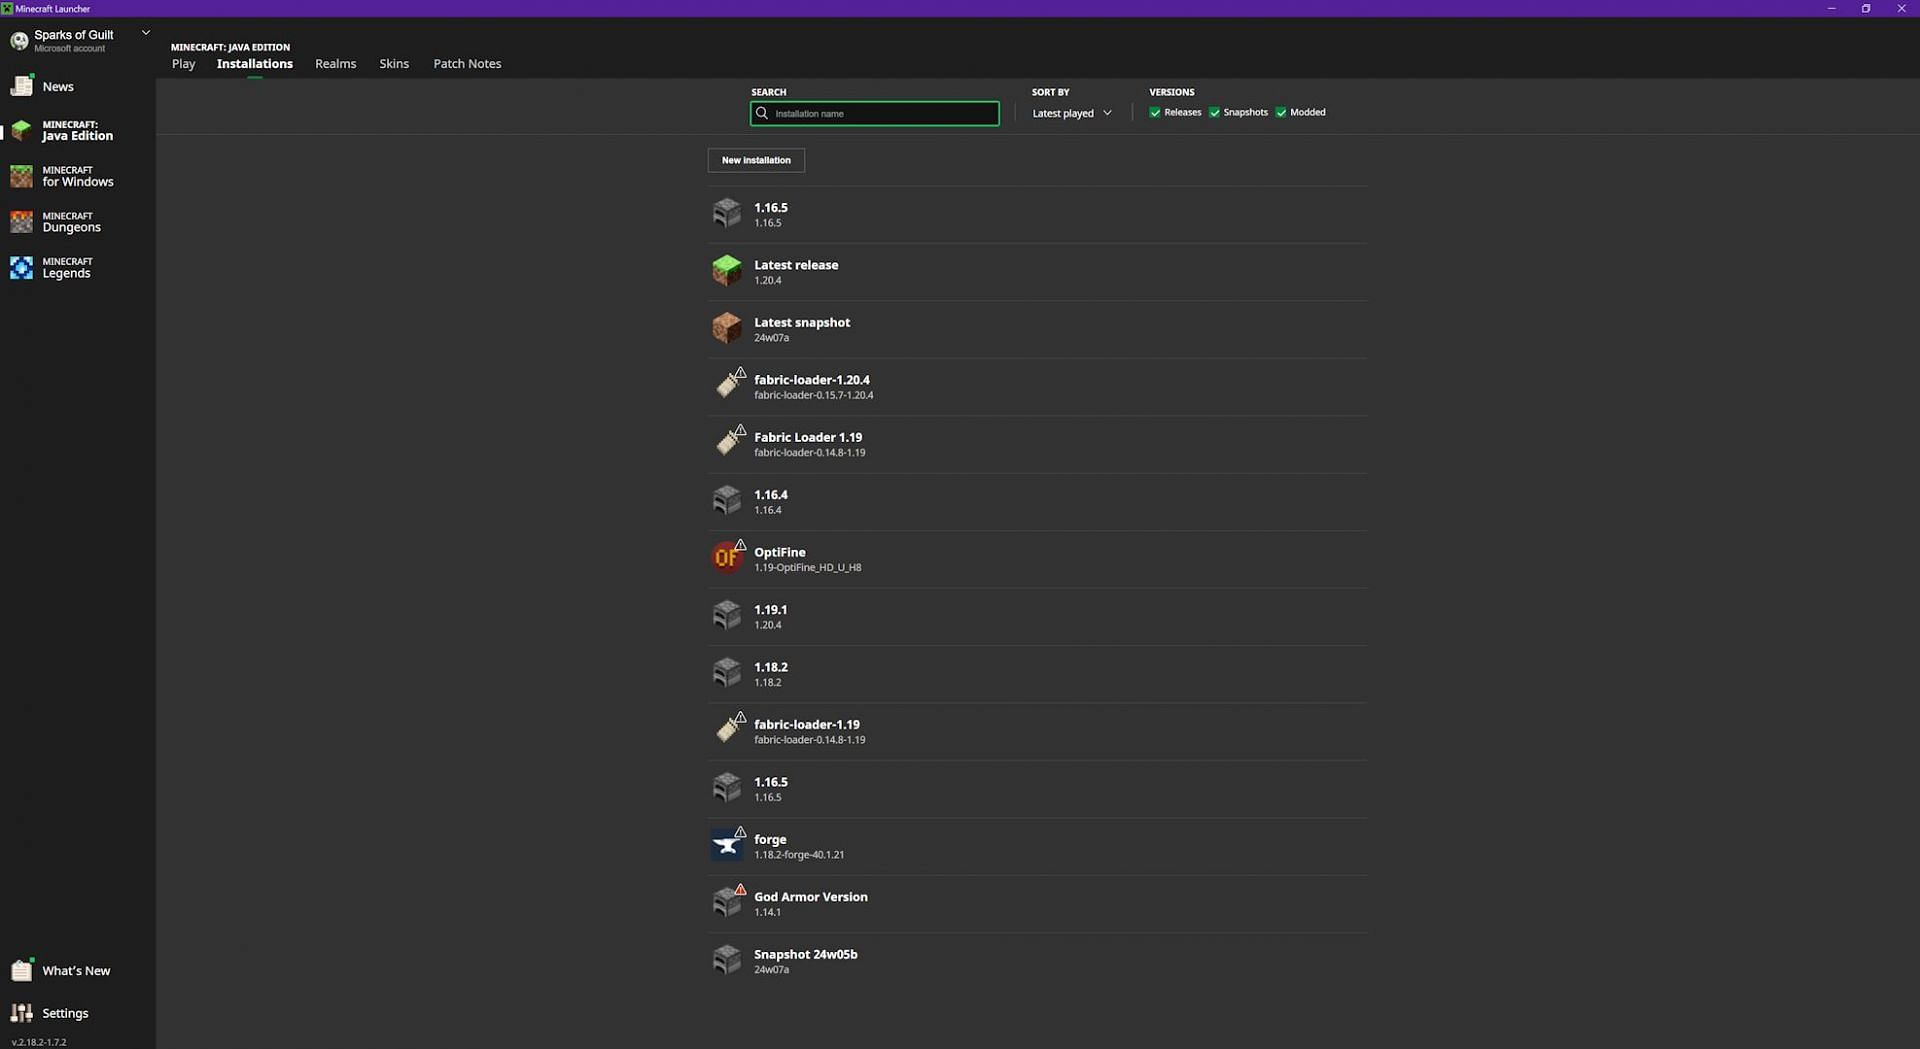Toggle the Modded versions checkbox
Viewport: 1920px width, 1049px height.
click(x=1281, y=113)
